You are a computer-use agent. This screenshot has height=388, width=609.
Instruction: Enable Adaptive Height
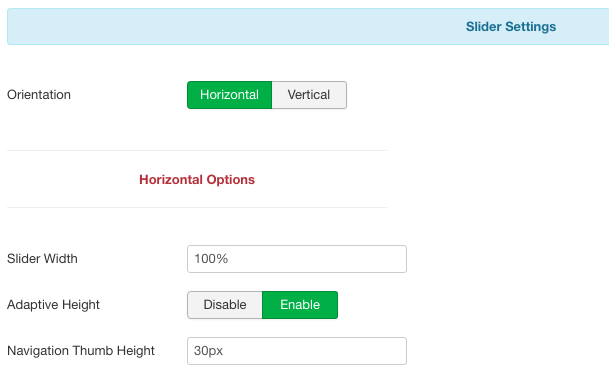pos(300,305)
